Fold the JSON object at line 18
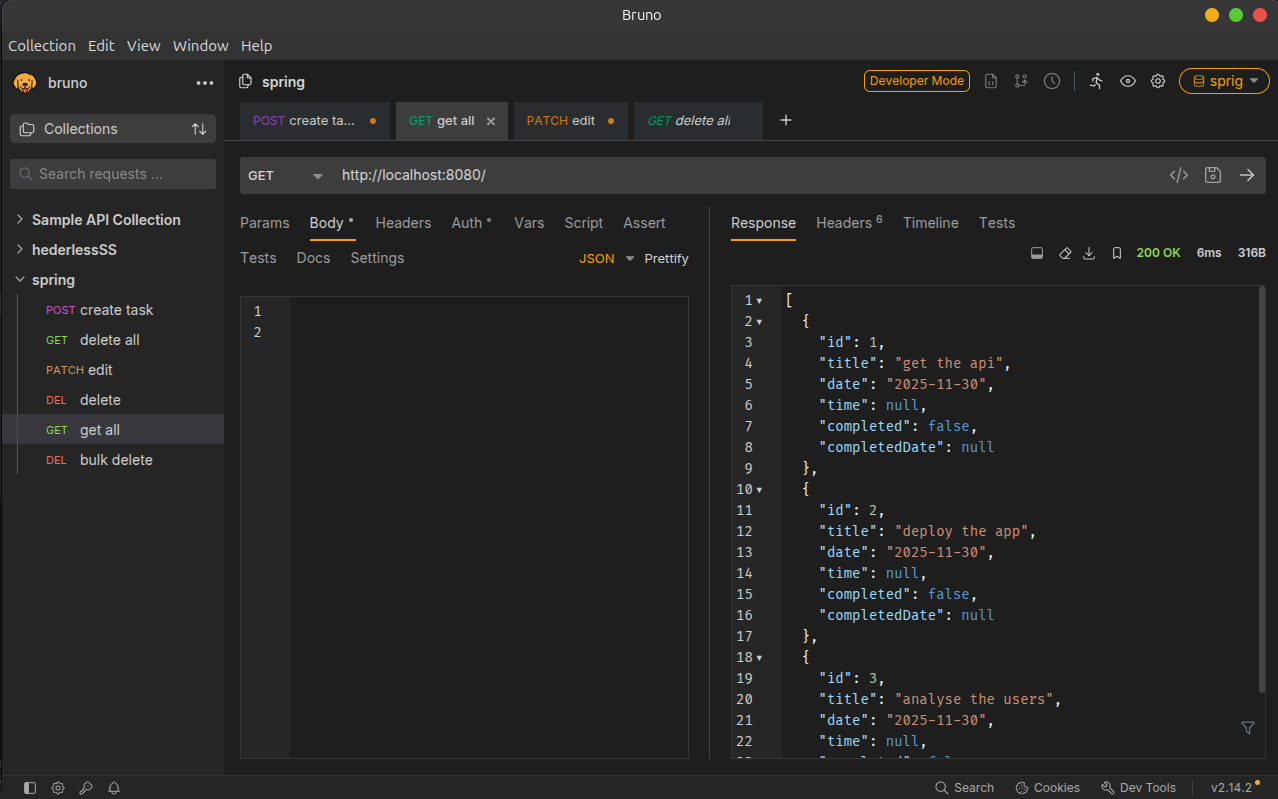1278x799 pixels. click(x=759, y=658)
